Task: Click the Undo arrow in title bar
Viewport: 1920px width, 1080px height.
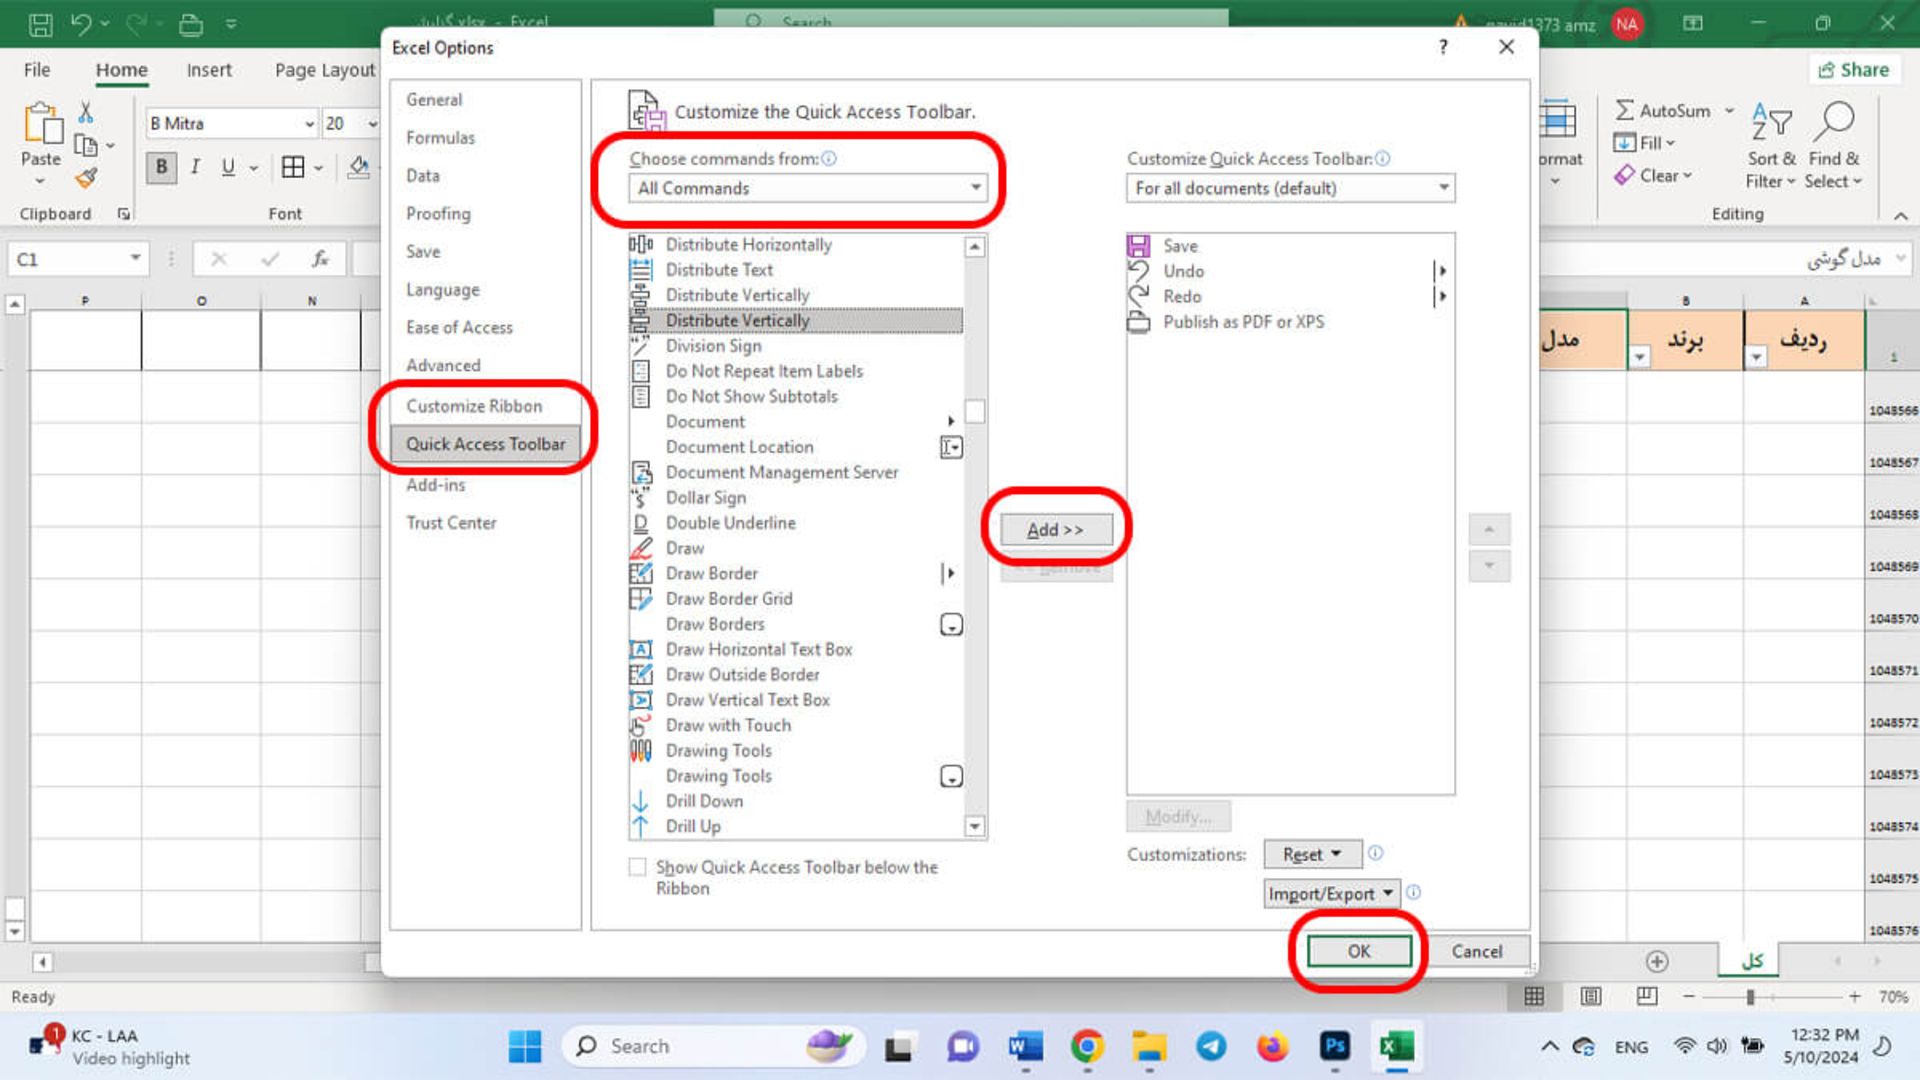Action: (81, 24)
